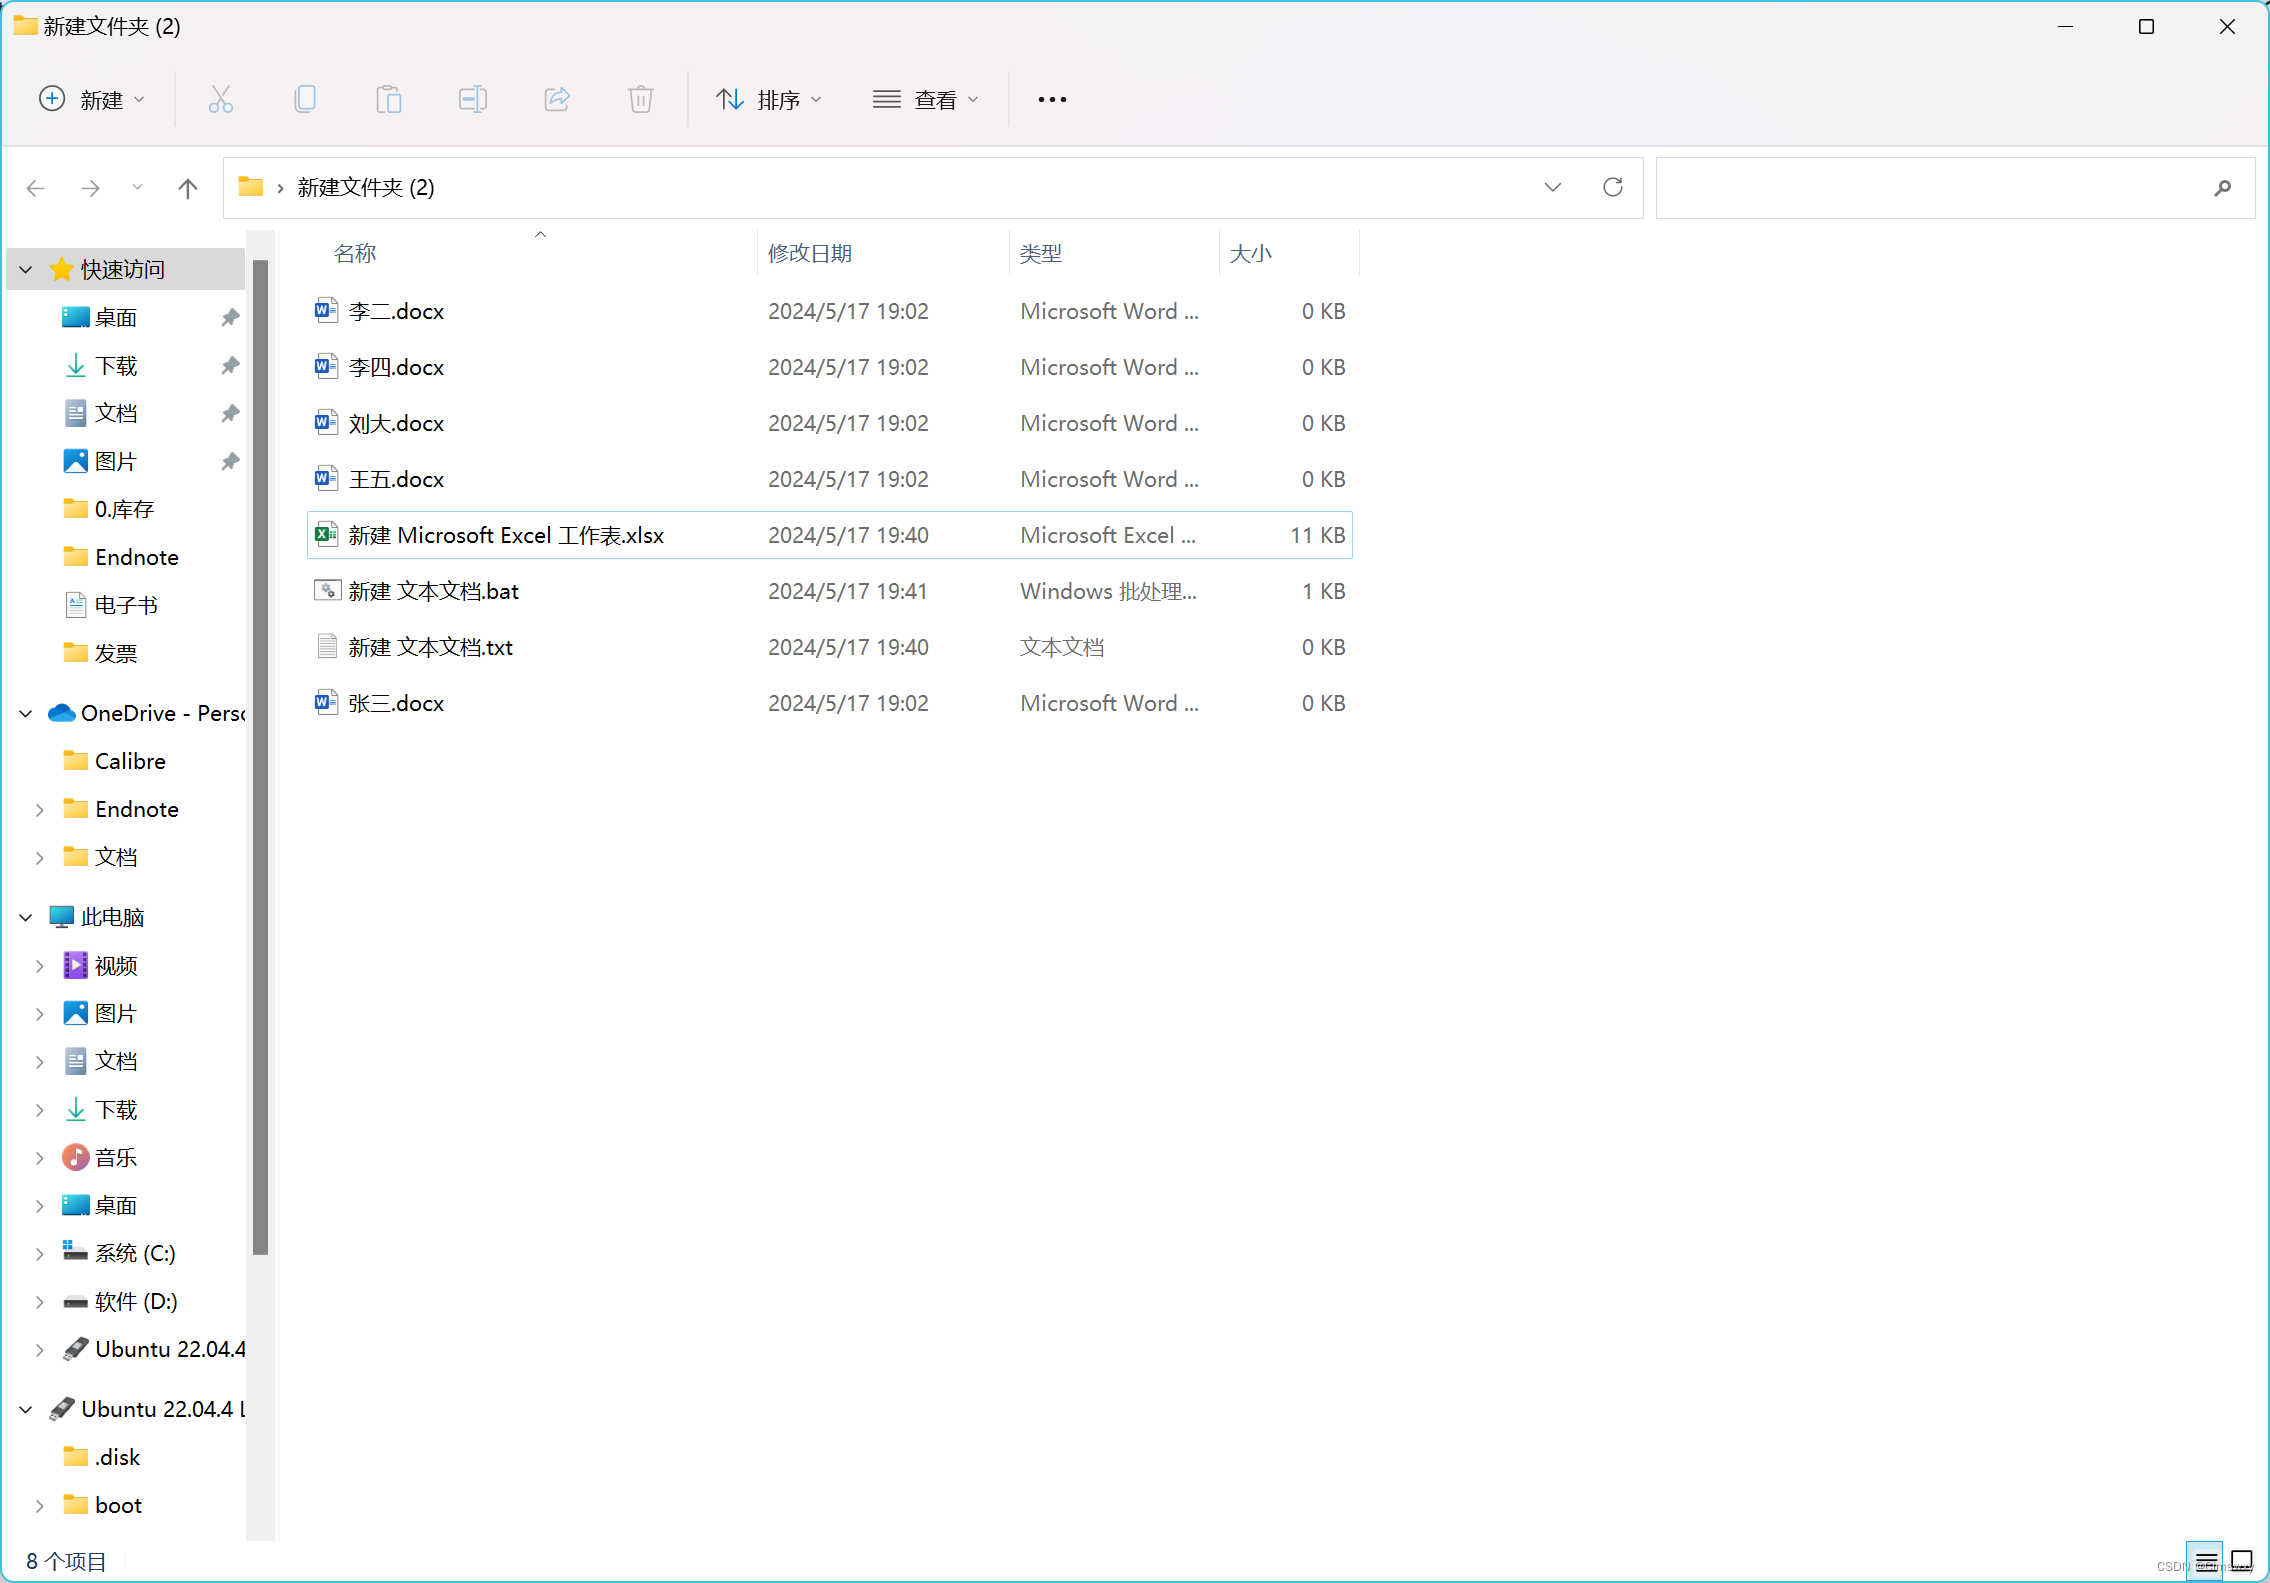Open the 查看 (View) dropdown menu
Image resolution: width=2270 pixels, height=1583 pixels.
click(x=926, y=99)
